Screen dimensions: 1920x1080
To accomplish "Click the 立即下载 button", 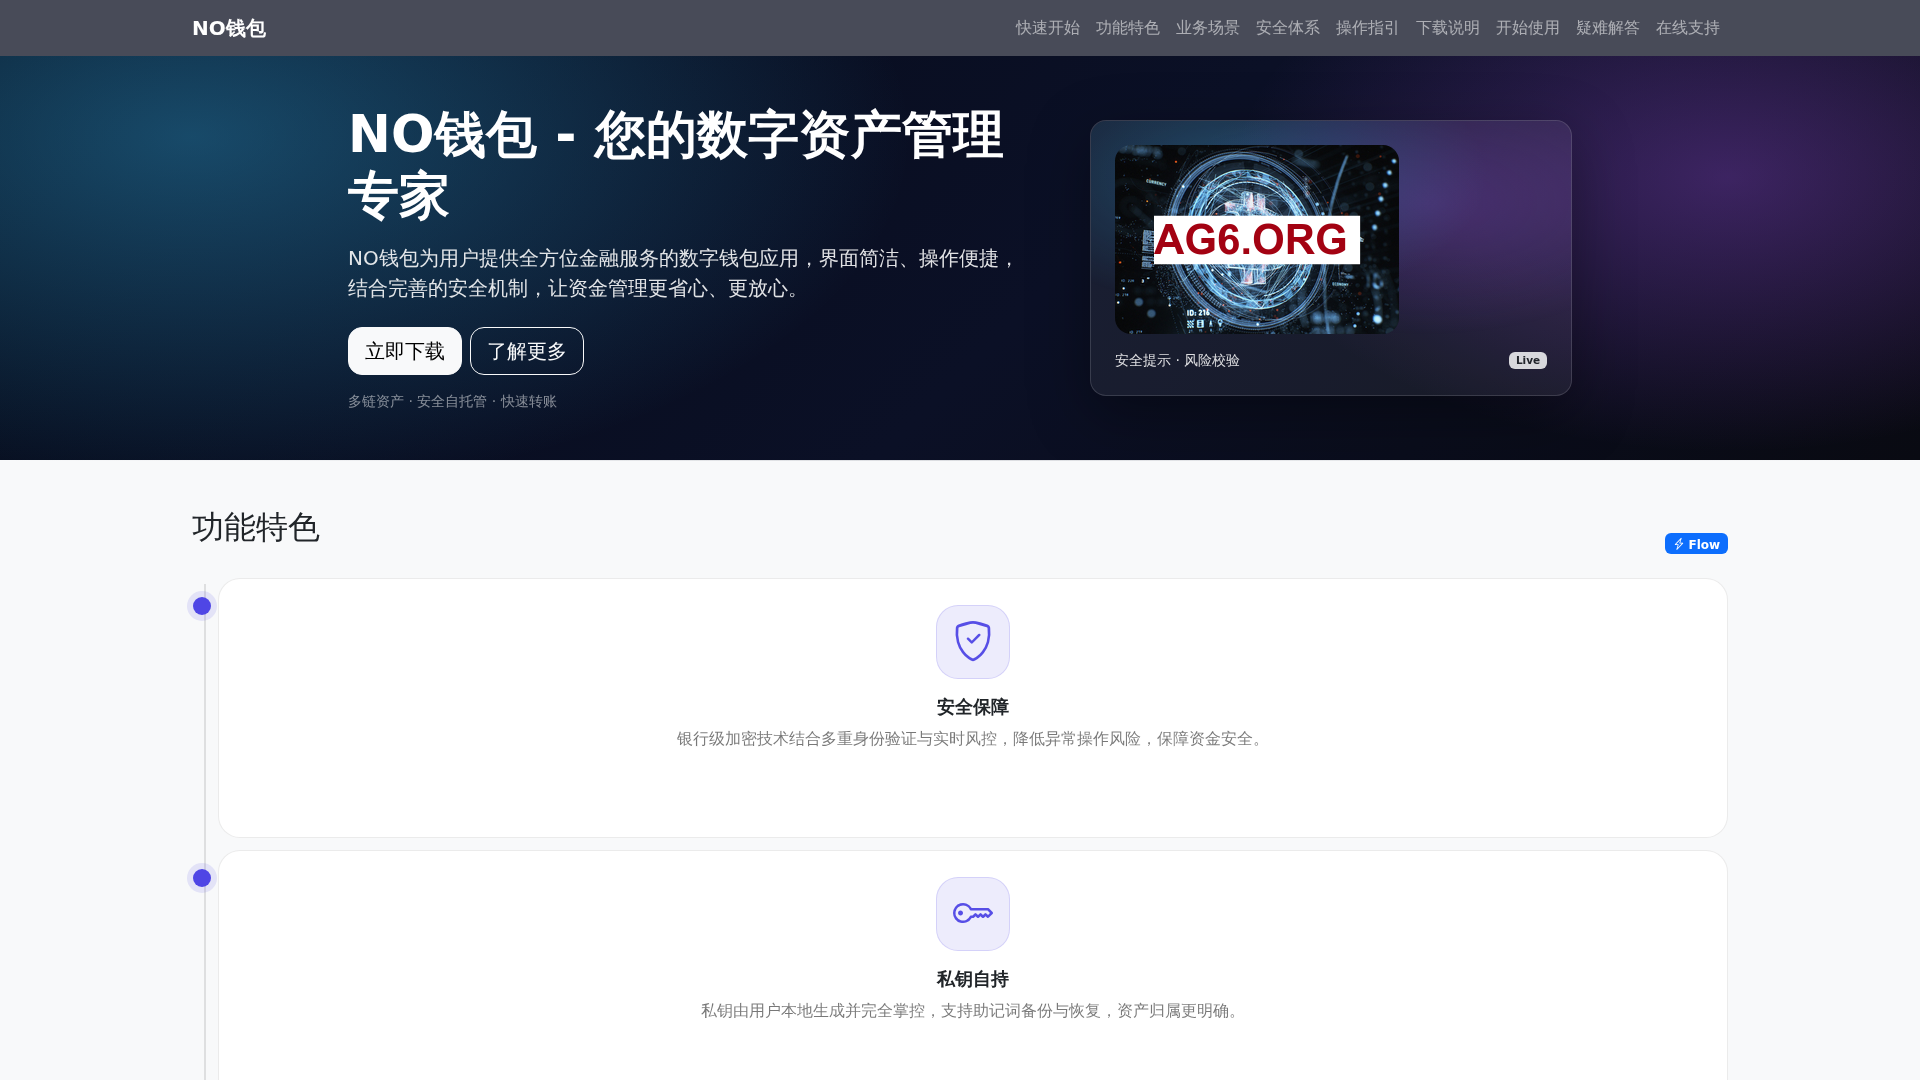I will click(x=405, y=351).
